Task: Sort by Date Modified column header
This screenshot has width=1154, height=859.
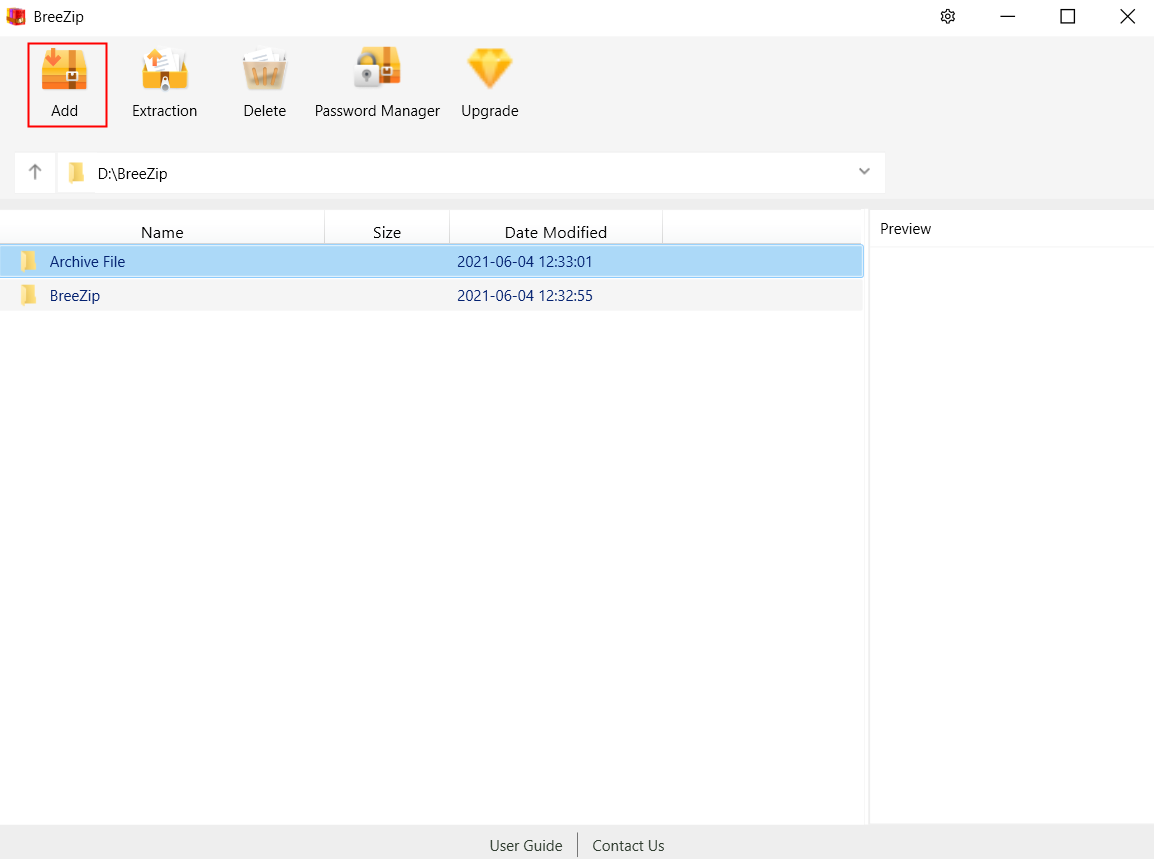Action: point(556,233)
